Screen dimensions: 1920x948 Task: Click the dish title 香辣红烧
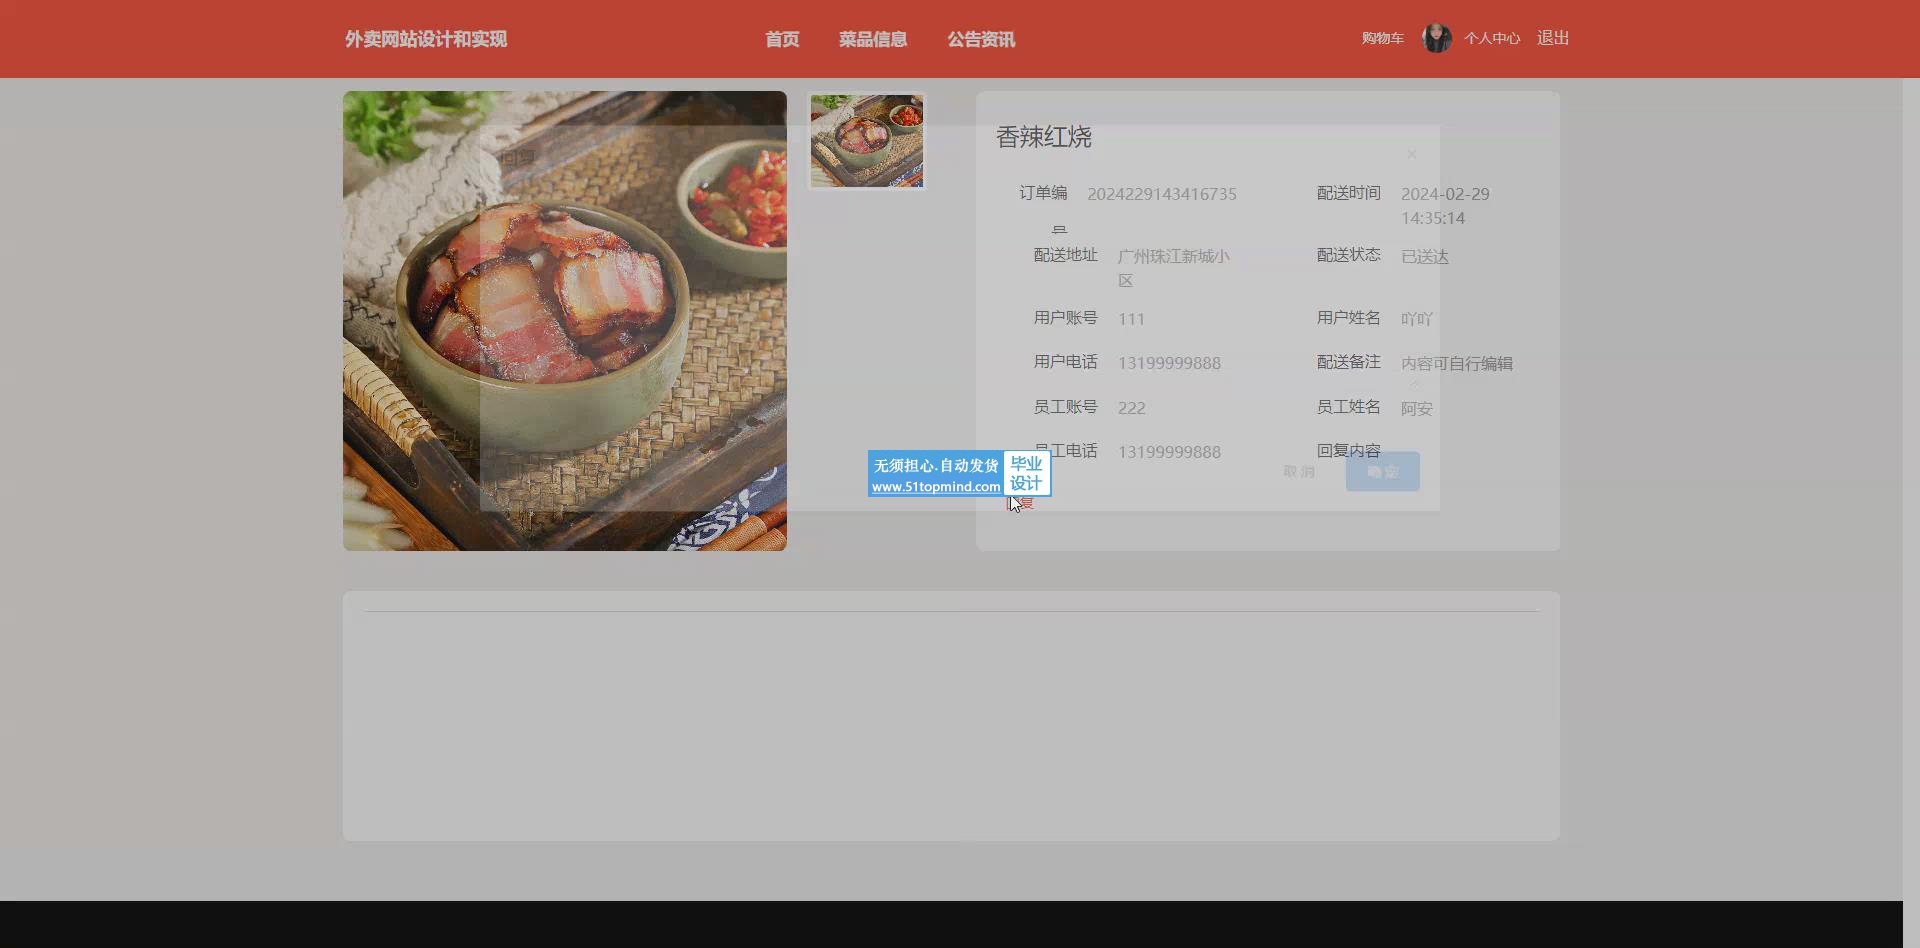coord(1044,137)
